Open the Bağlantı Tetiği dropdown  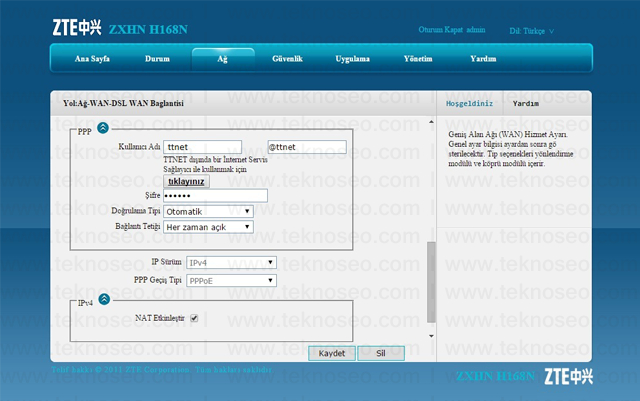tap(208, 227)
